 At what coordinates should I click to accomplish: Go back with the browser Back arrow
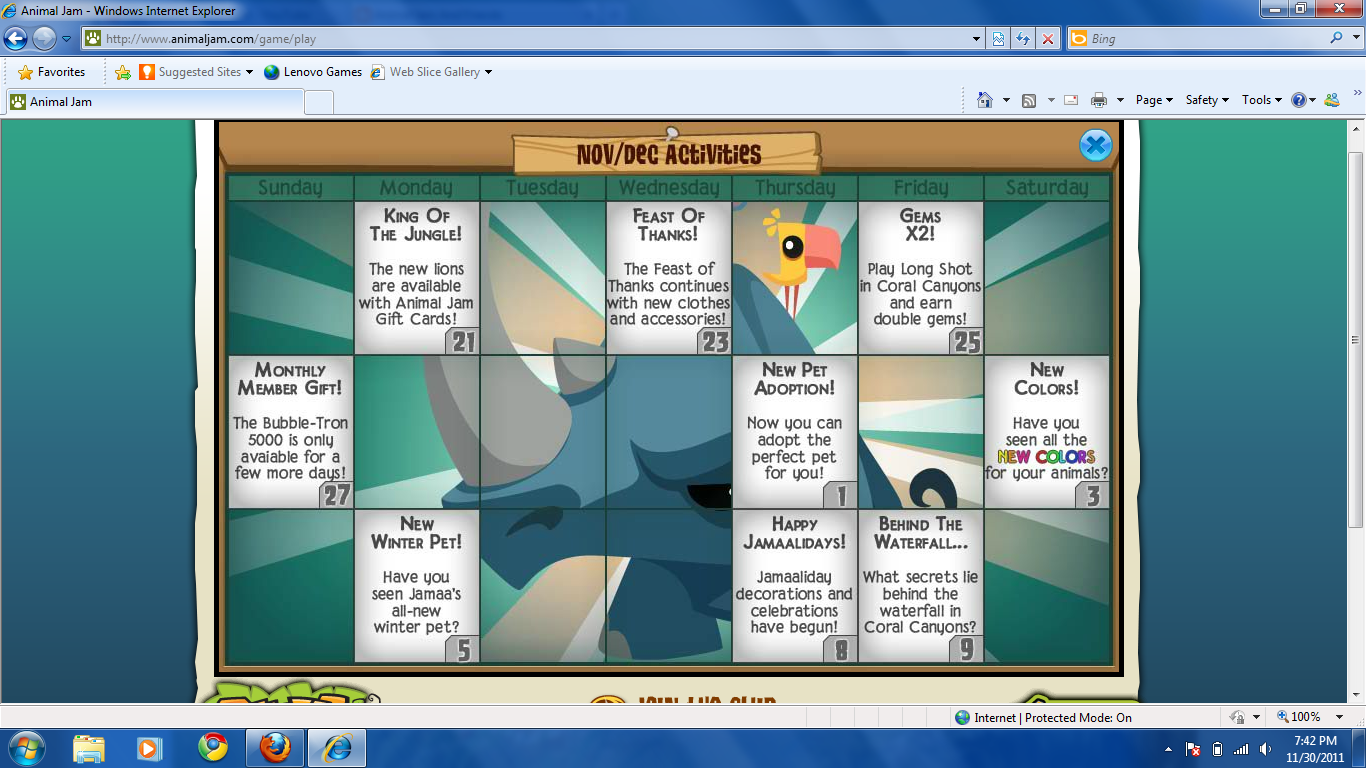click(x=15, y=39)
